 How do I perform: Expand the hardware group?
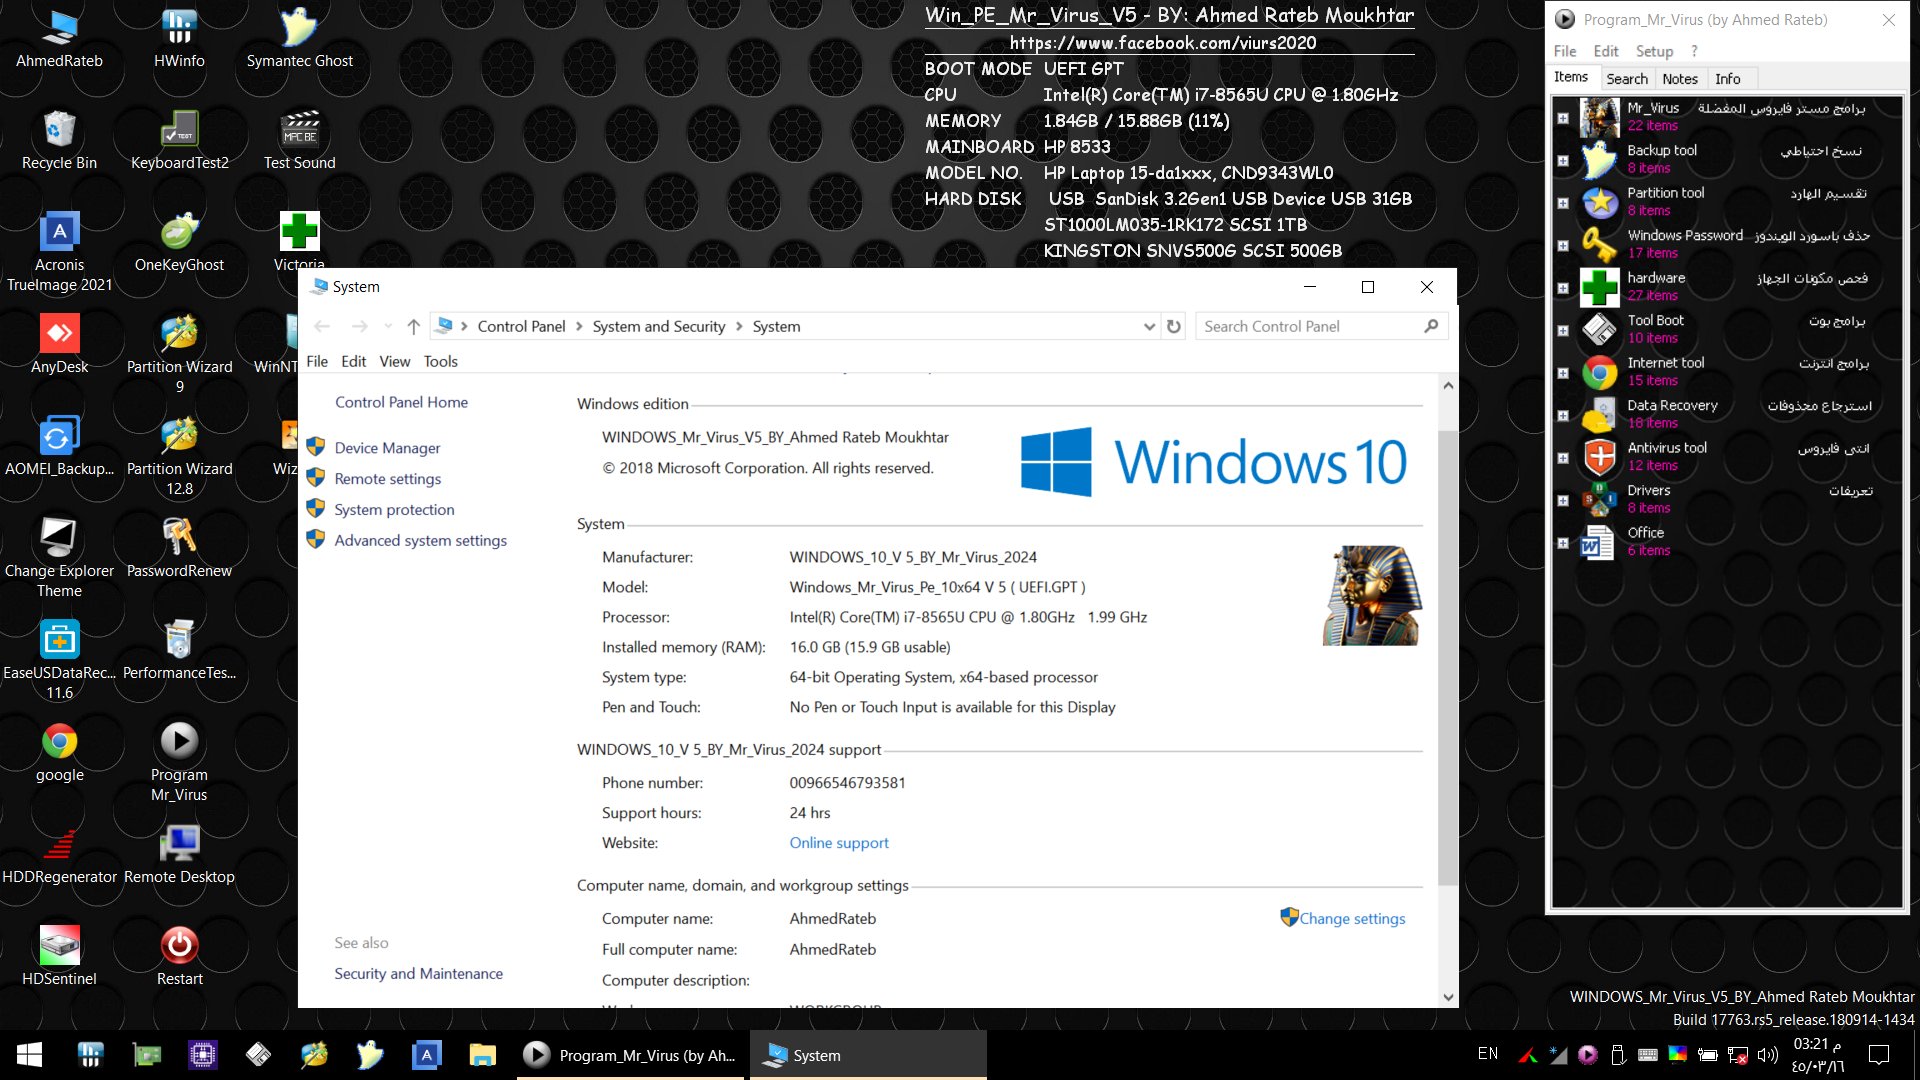1563,288
